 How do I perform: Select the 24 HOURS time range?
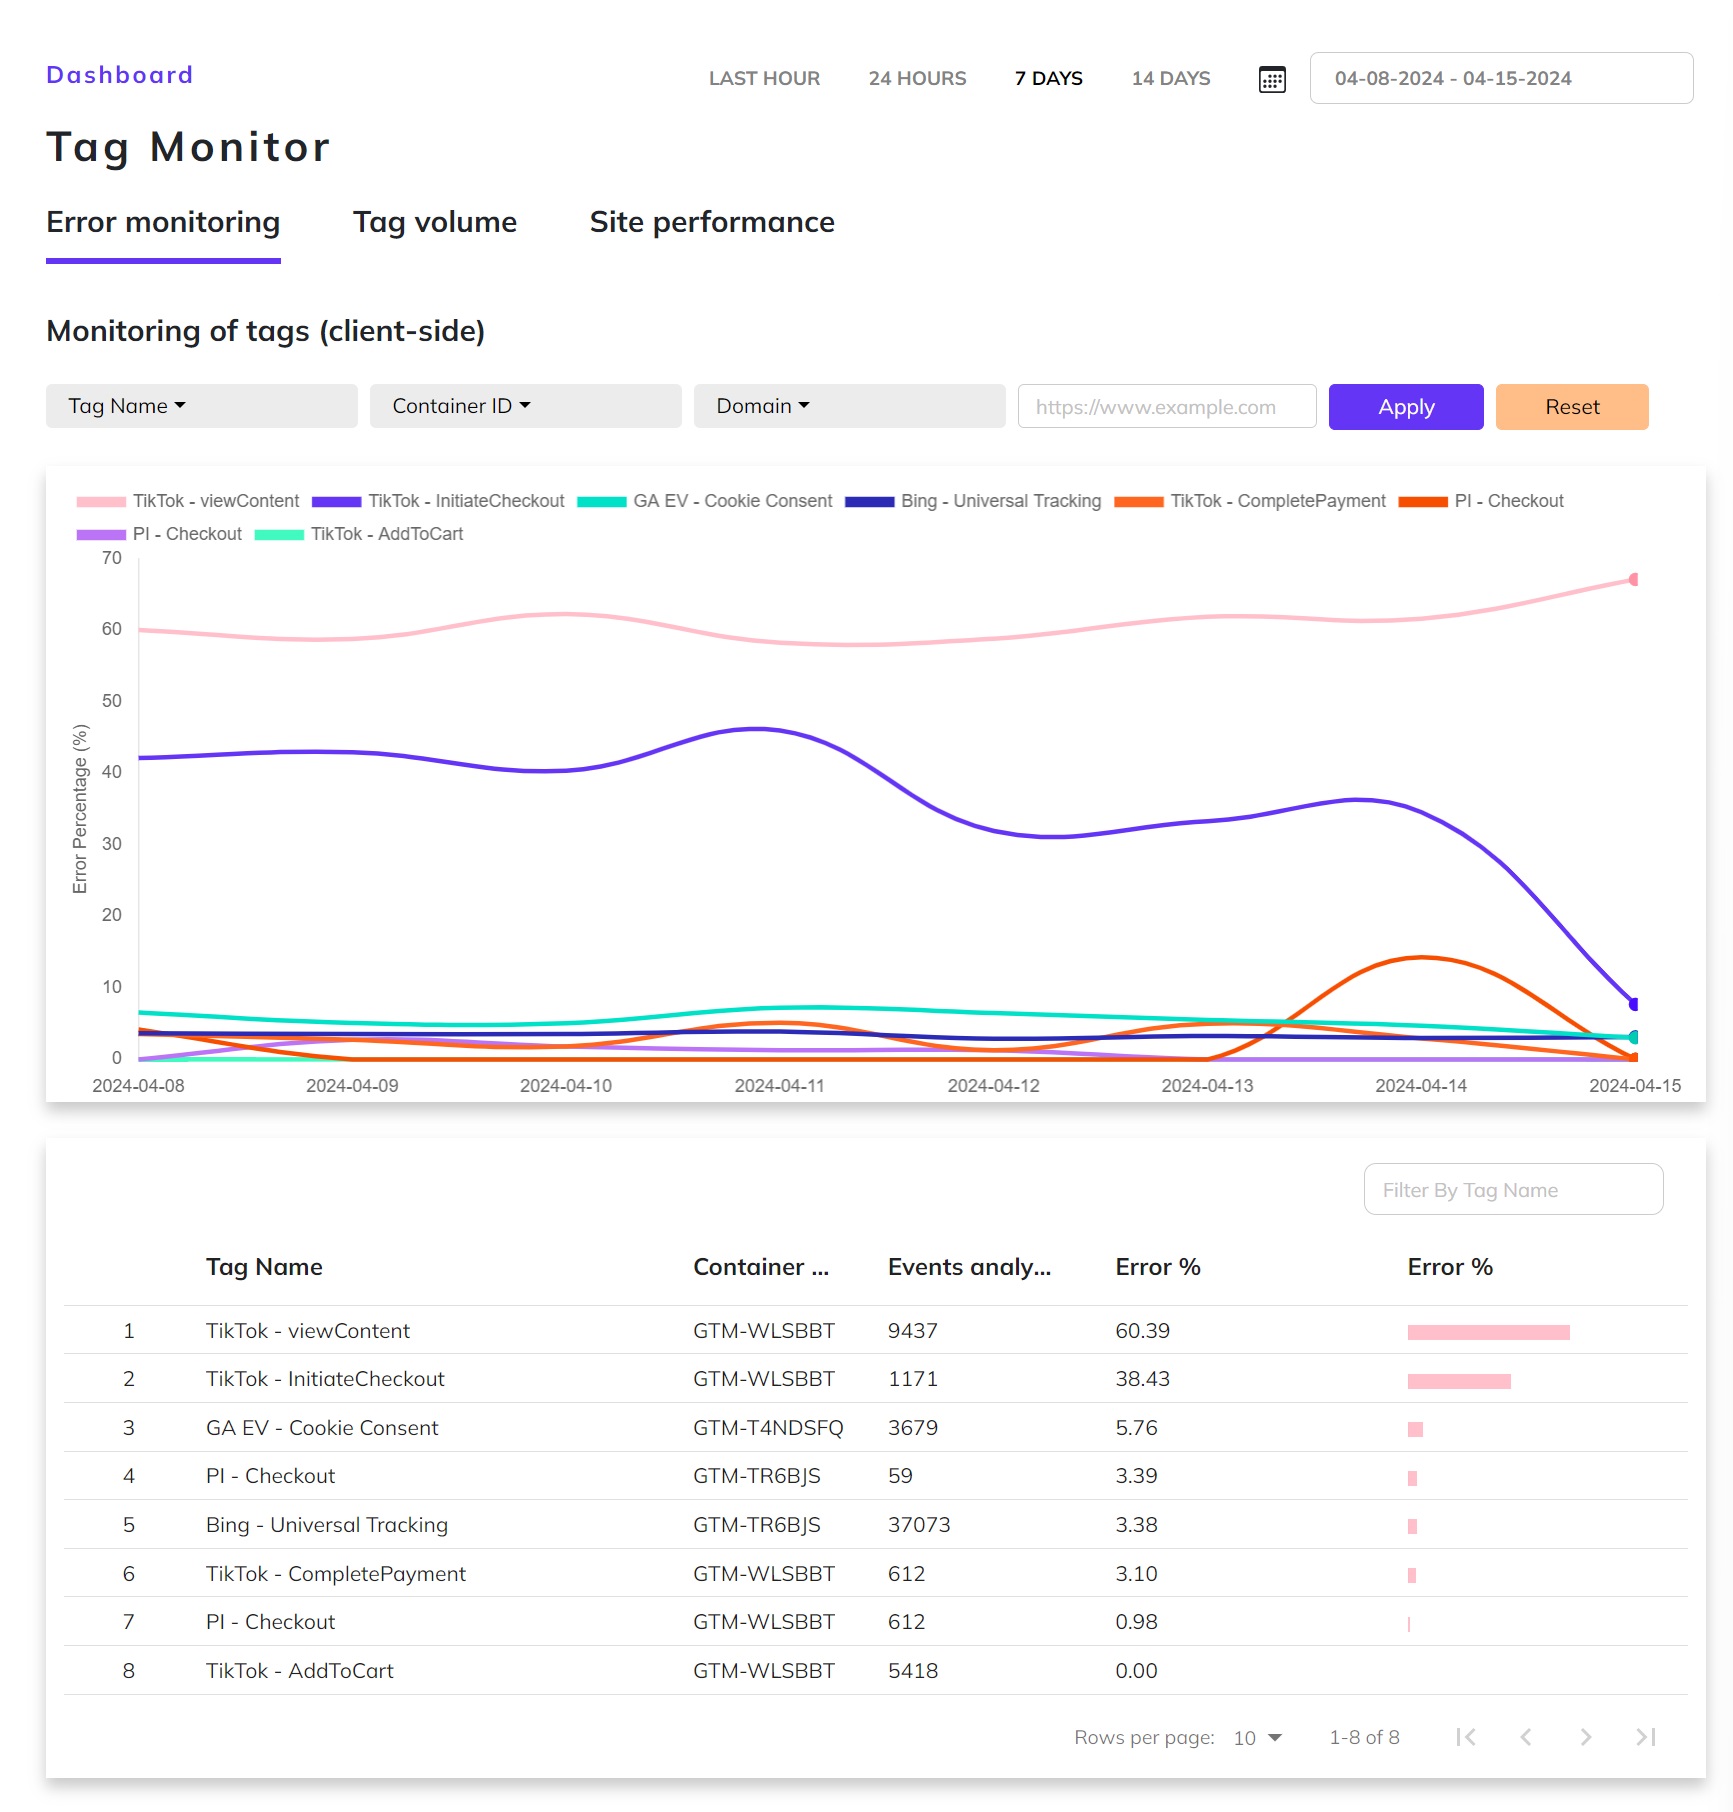tap(917, 78)
